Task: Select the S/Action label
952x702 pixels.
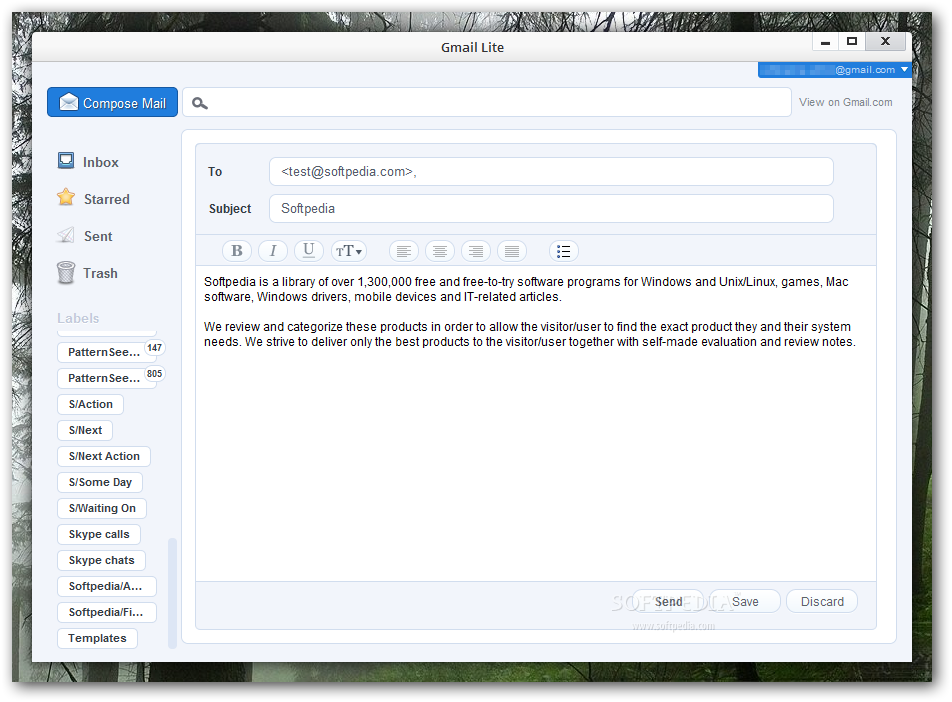Action: pyautogui.click(x=90, y=404)
